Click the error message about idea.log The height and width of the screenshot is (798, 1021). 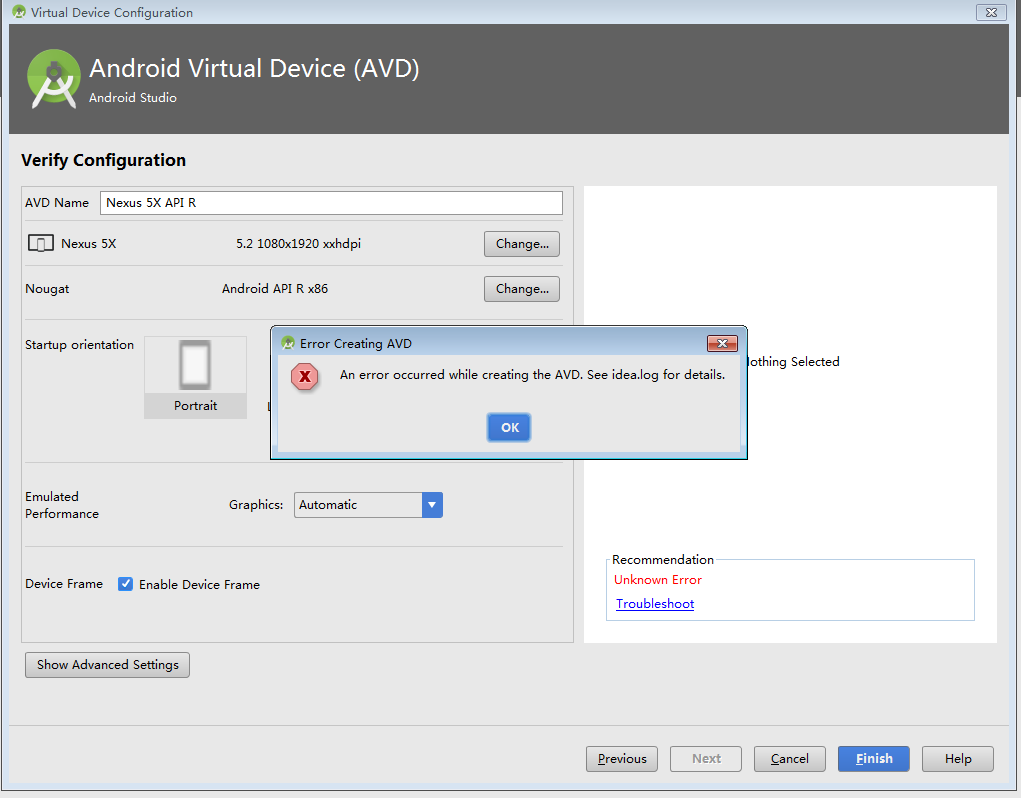532,374
